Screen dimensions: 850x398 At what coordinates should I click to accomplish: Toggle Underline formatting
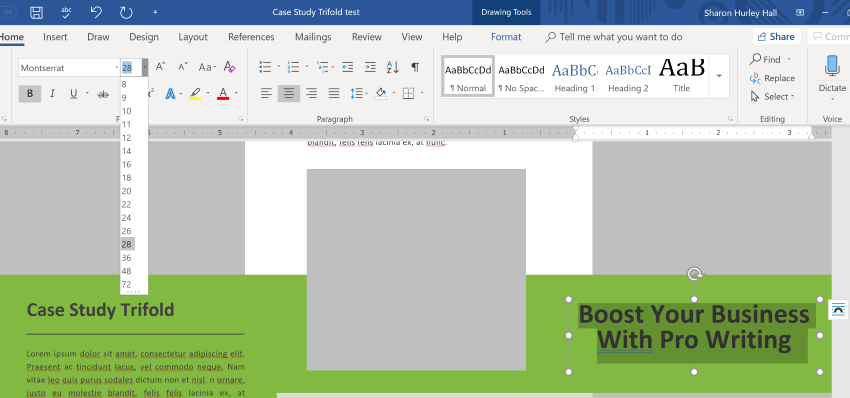(74, 94)
